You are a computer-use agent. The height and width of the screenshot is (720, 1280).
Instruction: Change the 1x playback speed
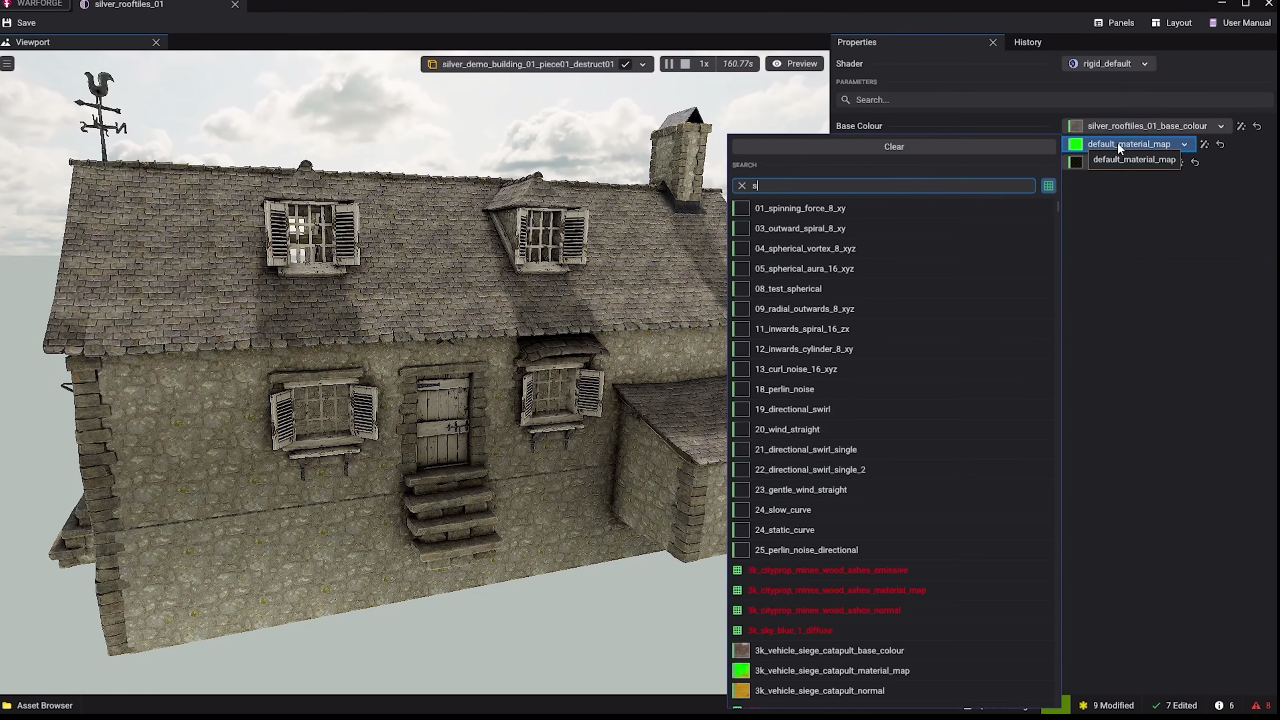(x=704, y=64)
